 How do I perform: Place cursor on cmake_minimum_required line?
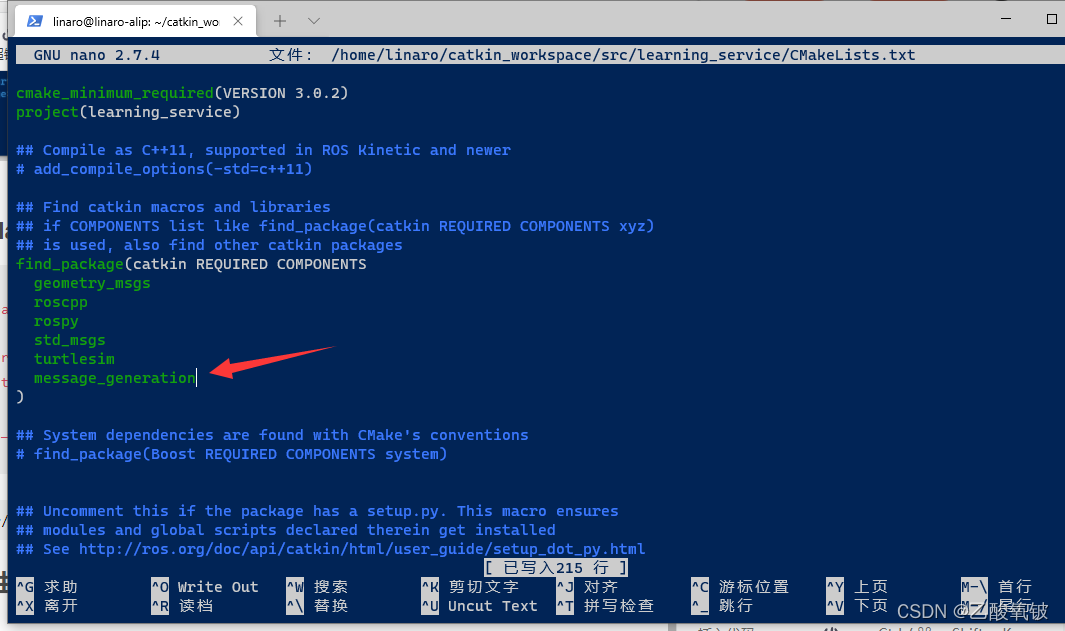[182, 93]
